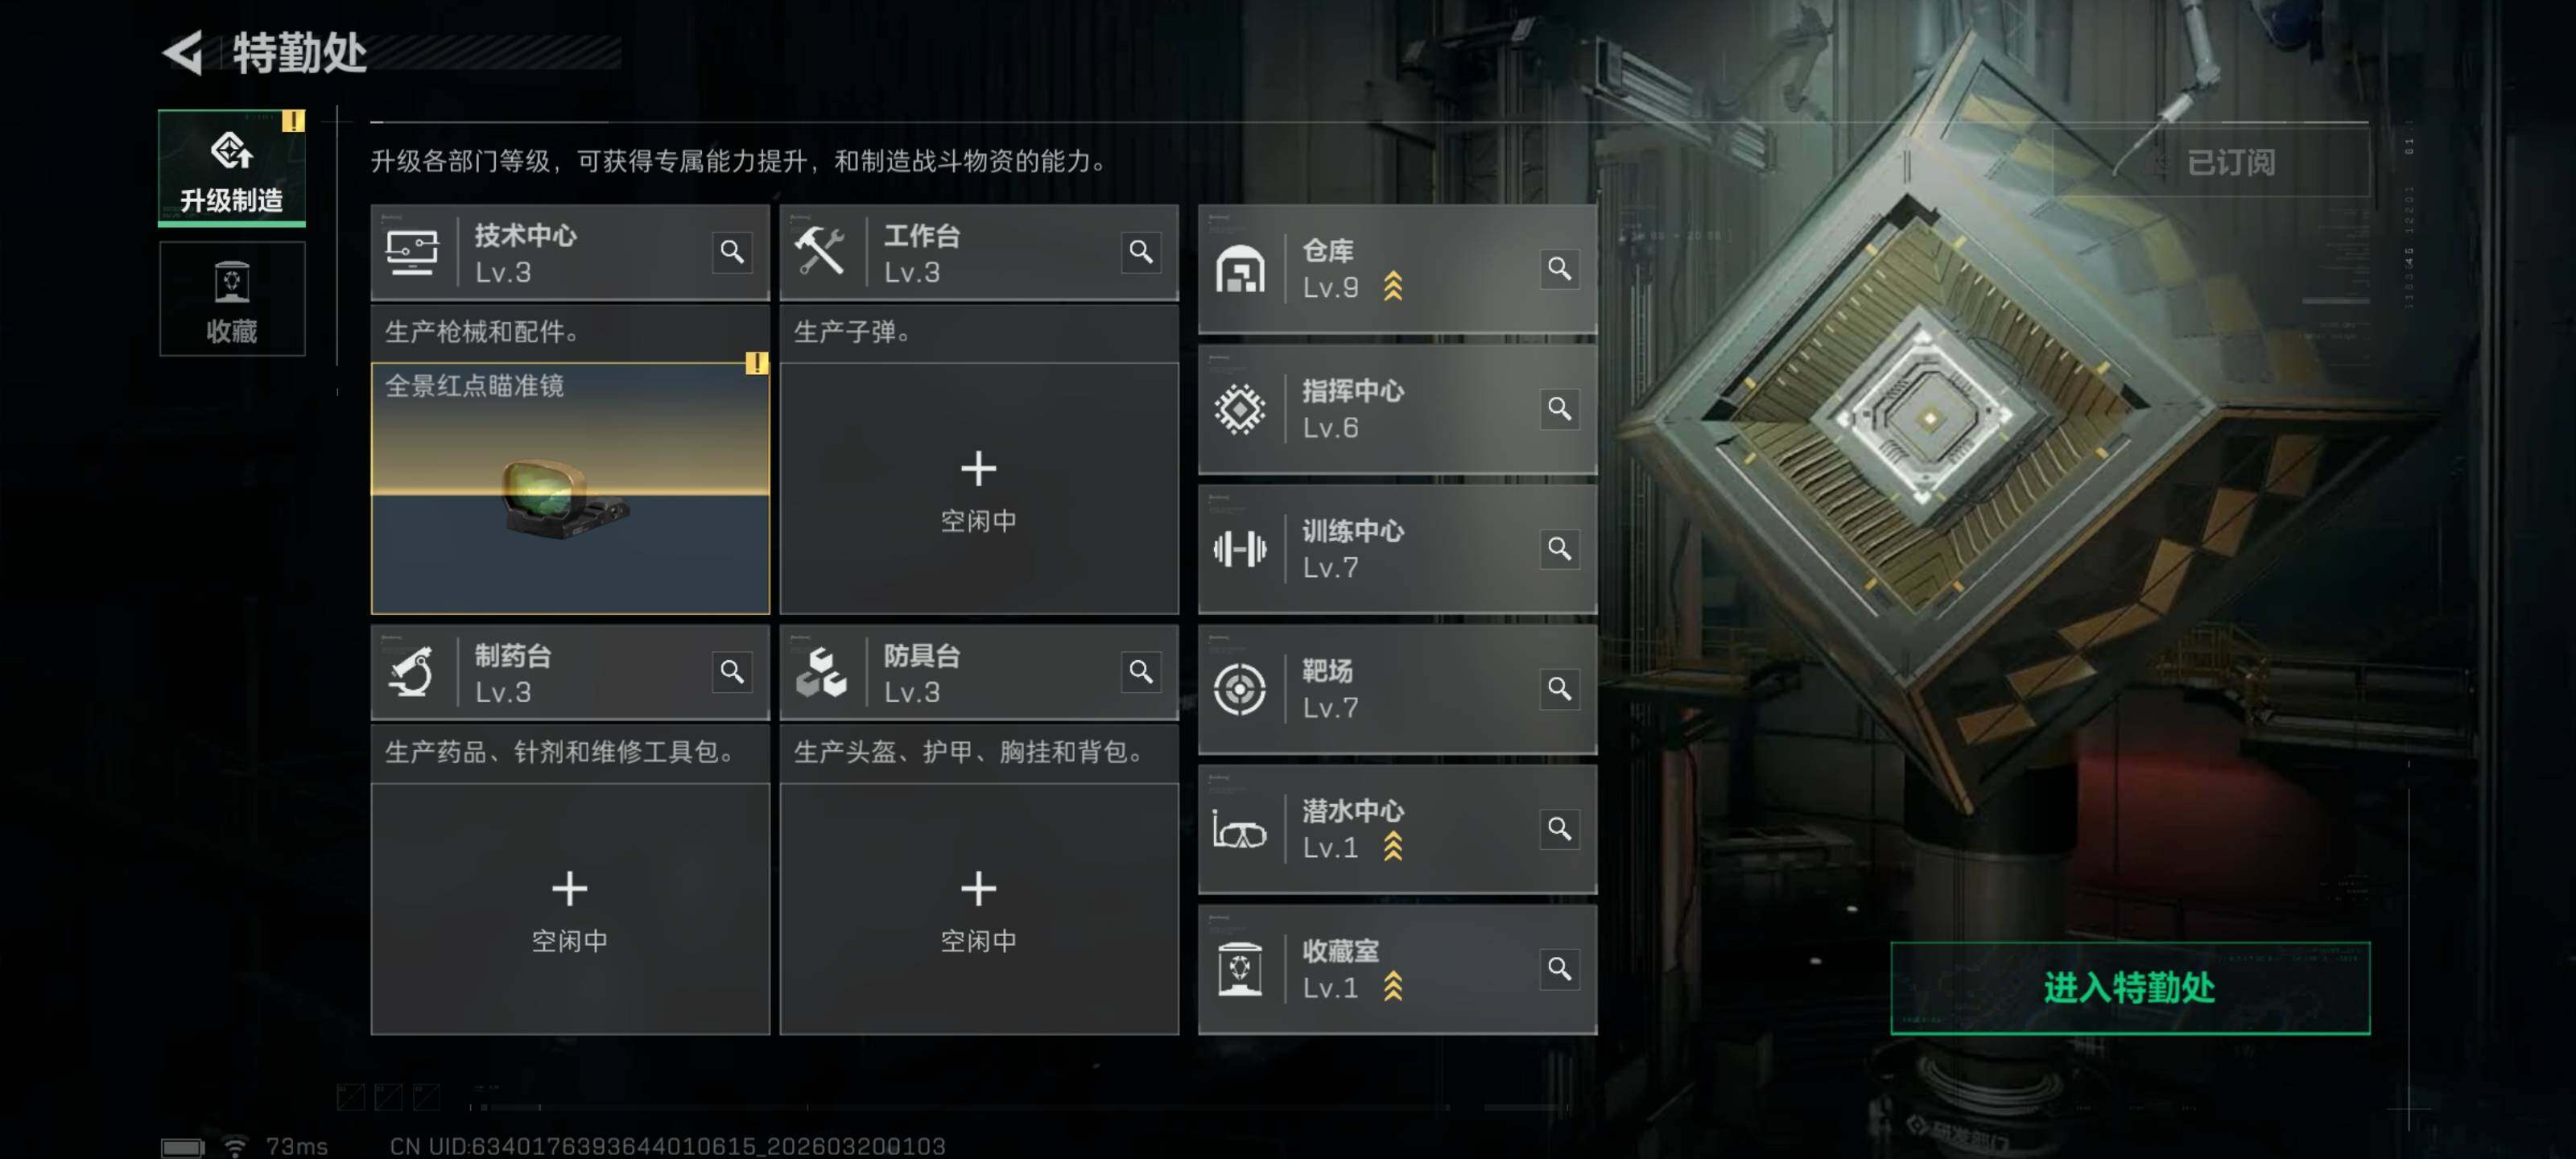The width and height of the screenshot is (2576, 1159).
Task: Add a production task in 制药台 idle slot
Action: pos(570,909)
